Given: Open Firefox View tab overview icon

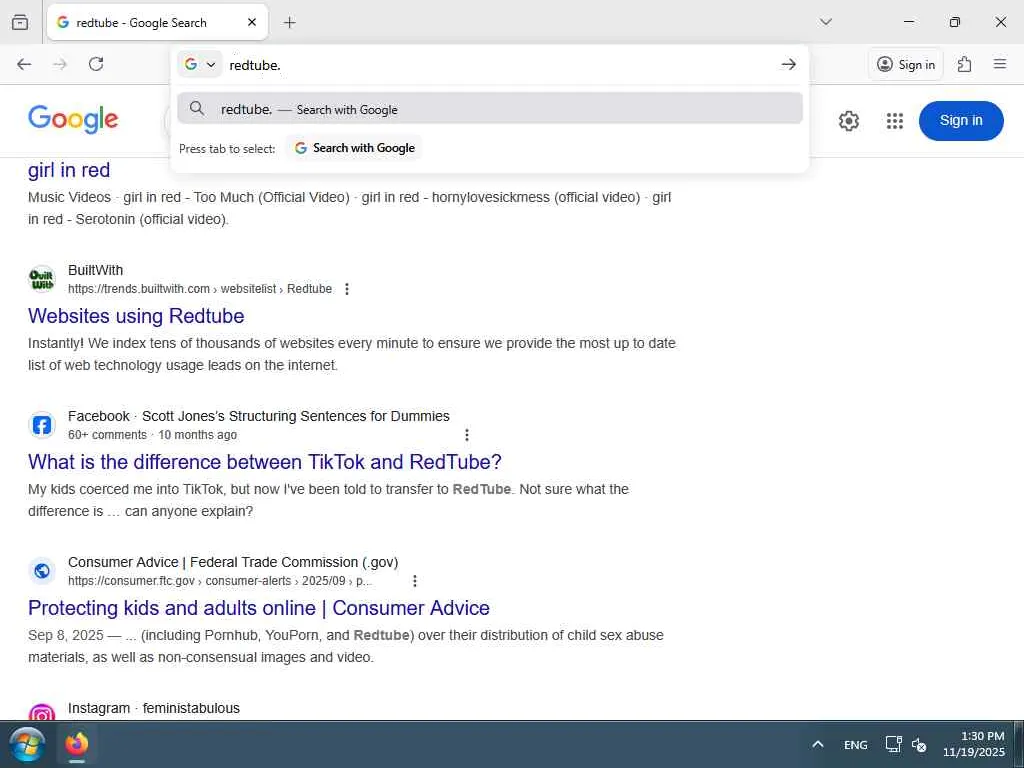Looking at the screenshot, I should pyautogui.click(x=20, y=22).
